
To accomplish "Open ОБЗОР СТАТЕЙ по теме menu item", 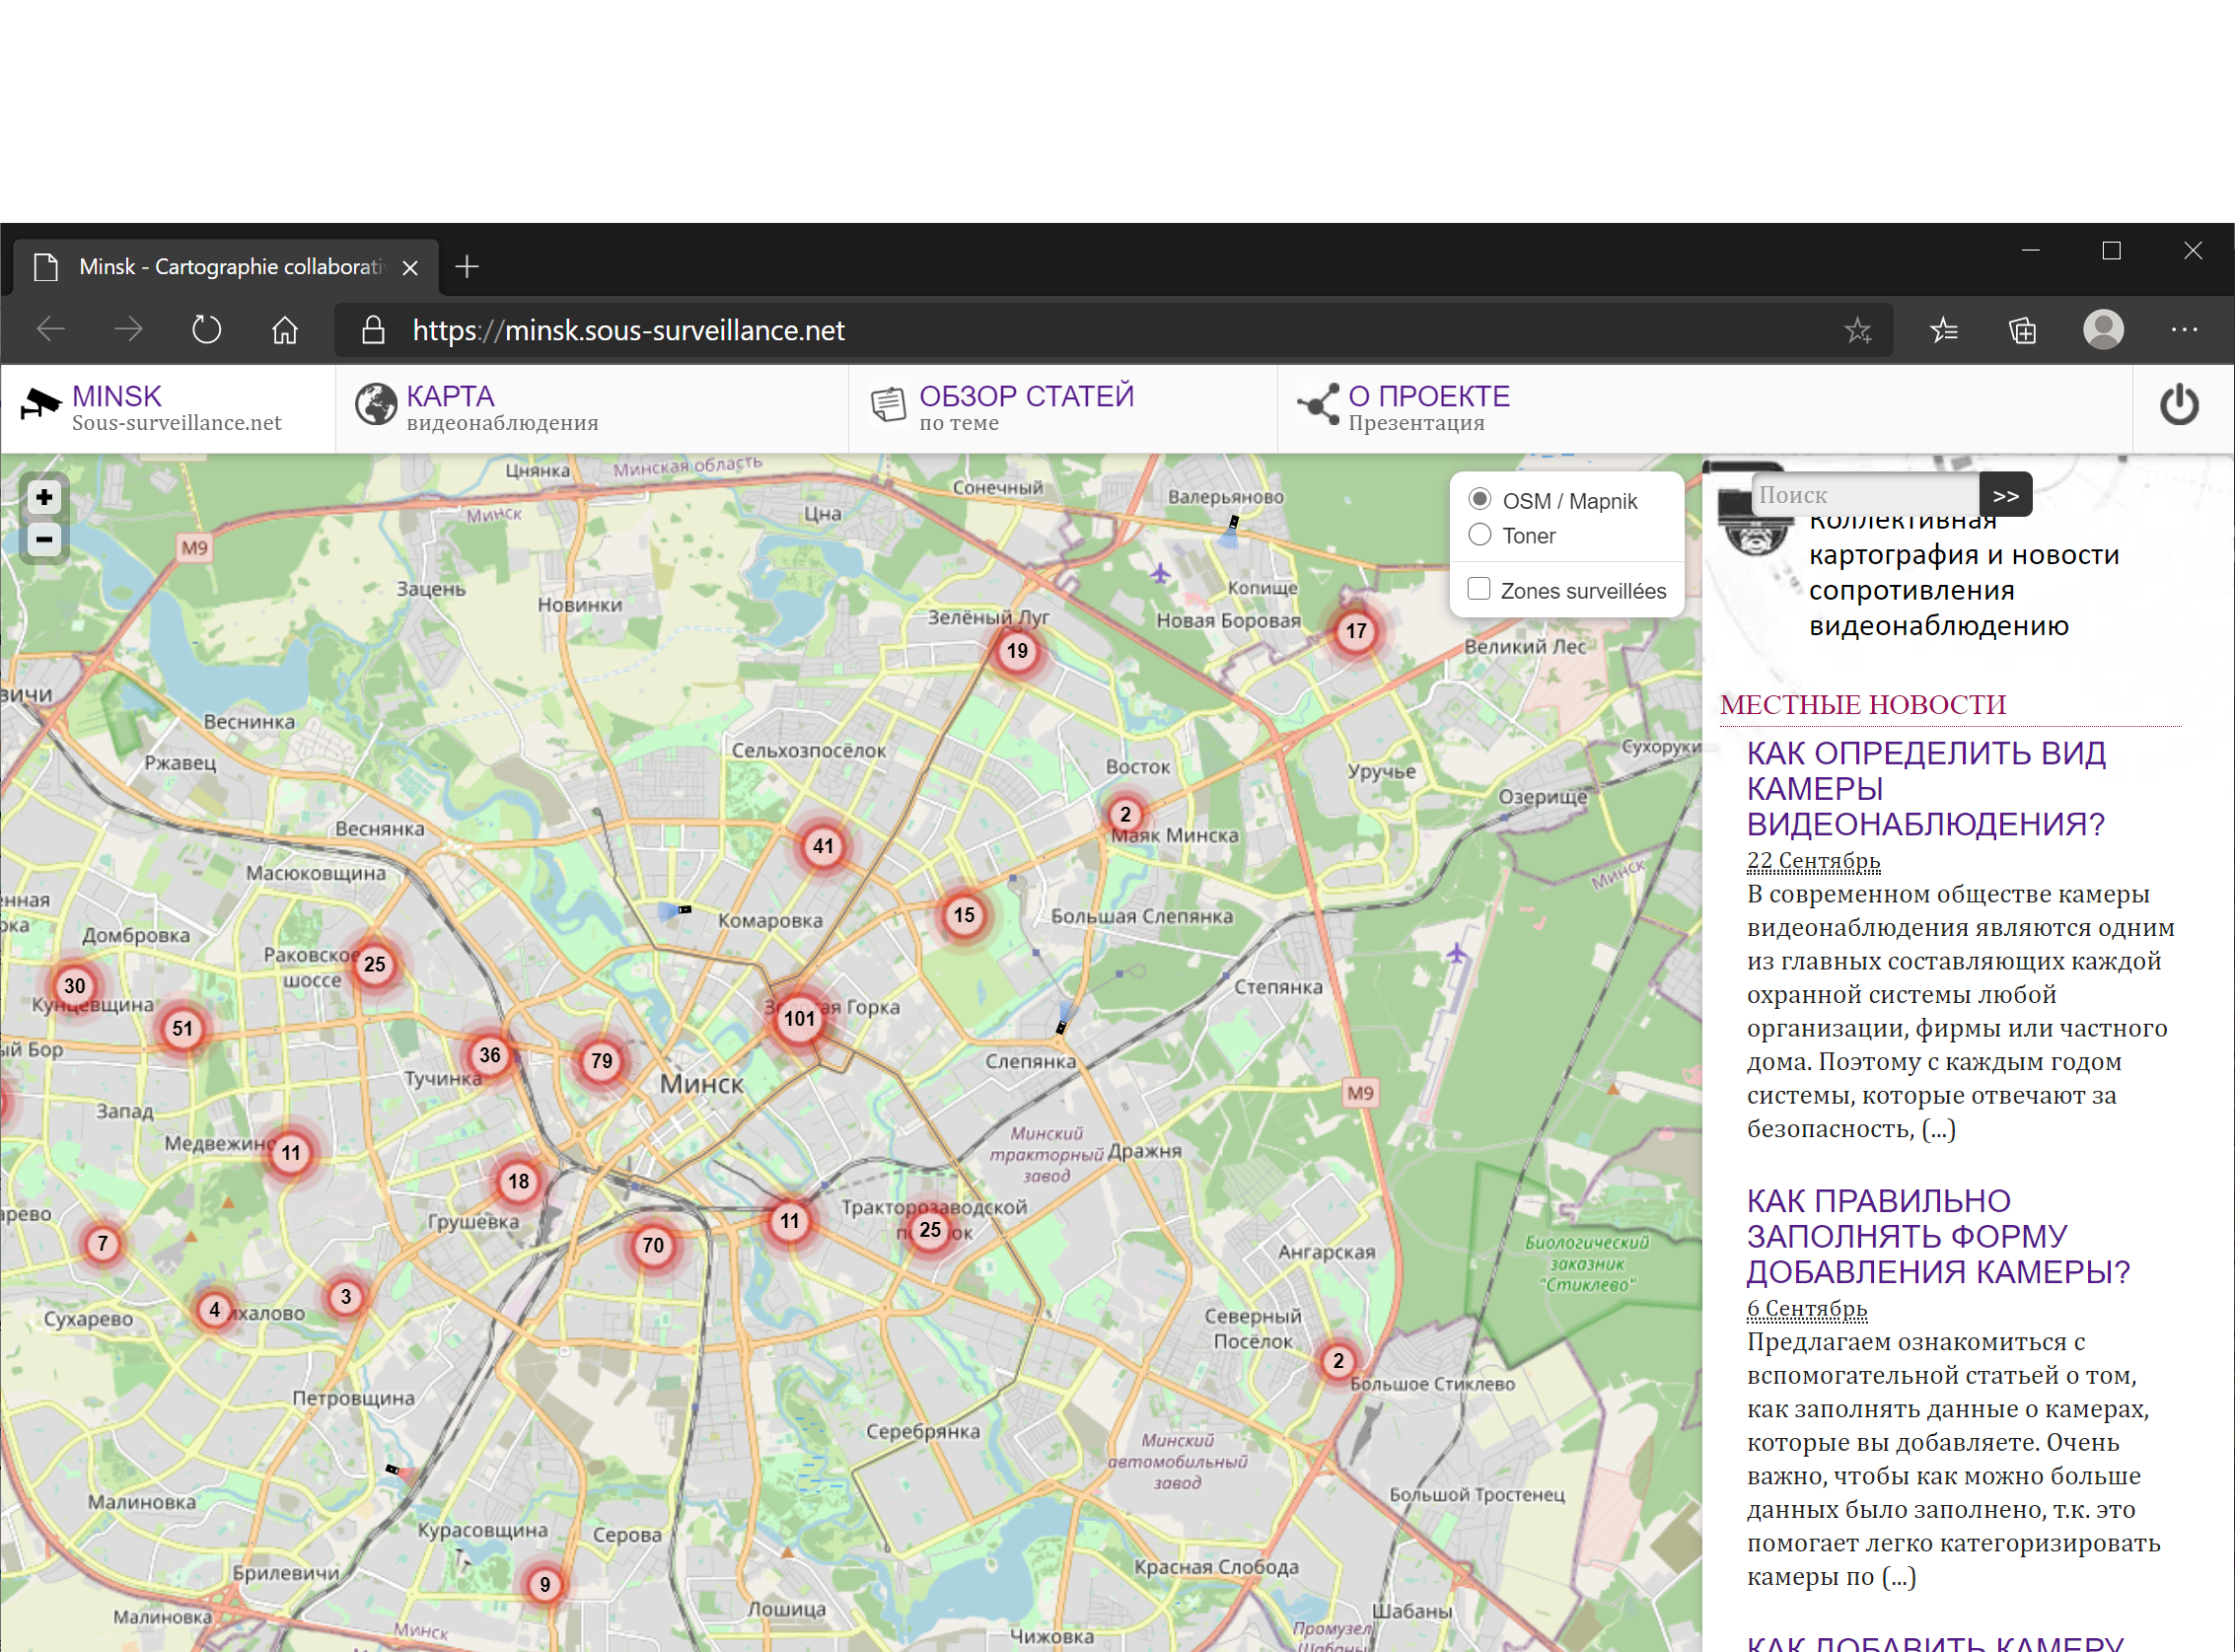I will click(1063, 408).
